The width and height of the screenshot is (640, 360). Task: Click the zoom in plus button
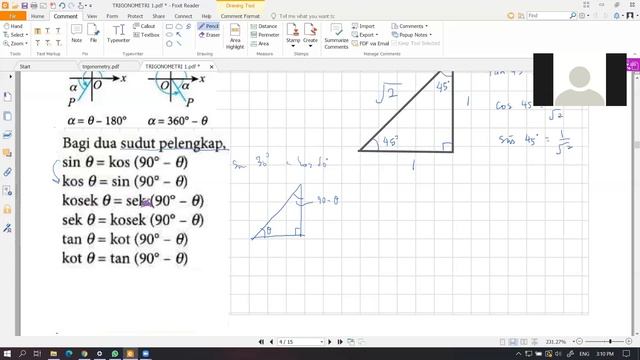pyautogui.click(x=629, y=341)
